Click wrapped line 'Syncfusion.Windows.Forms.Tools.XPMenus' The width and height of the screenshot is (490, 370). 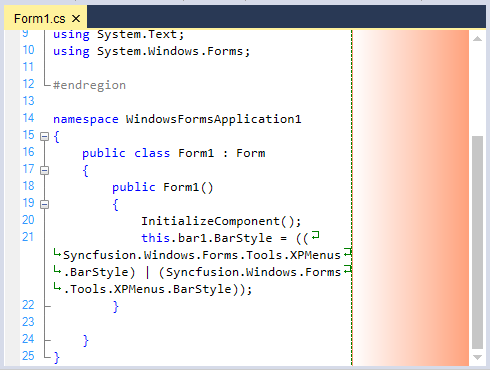(x=202, y=255)
